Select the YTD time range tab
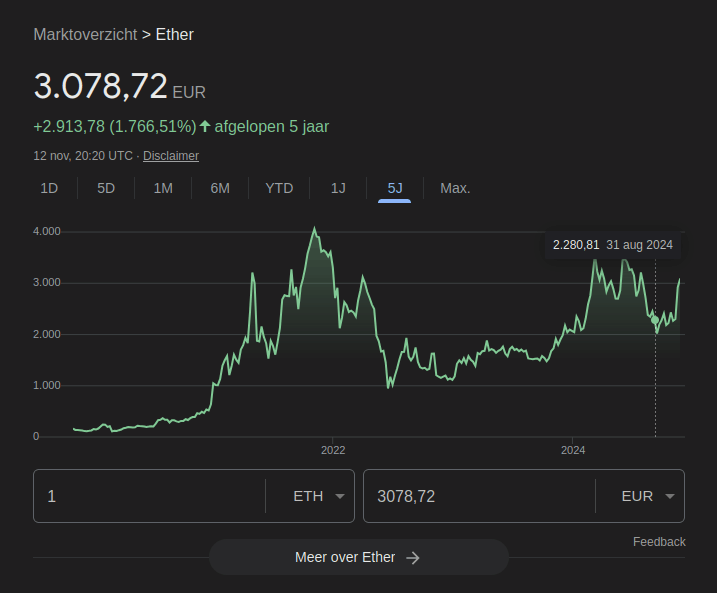 [279, 188]
